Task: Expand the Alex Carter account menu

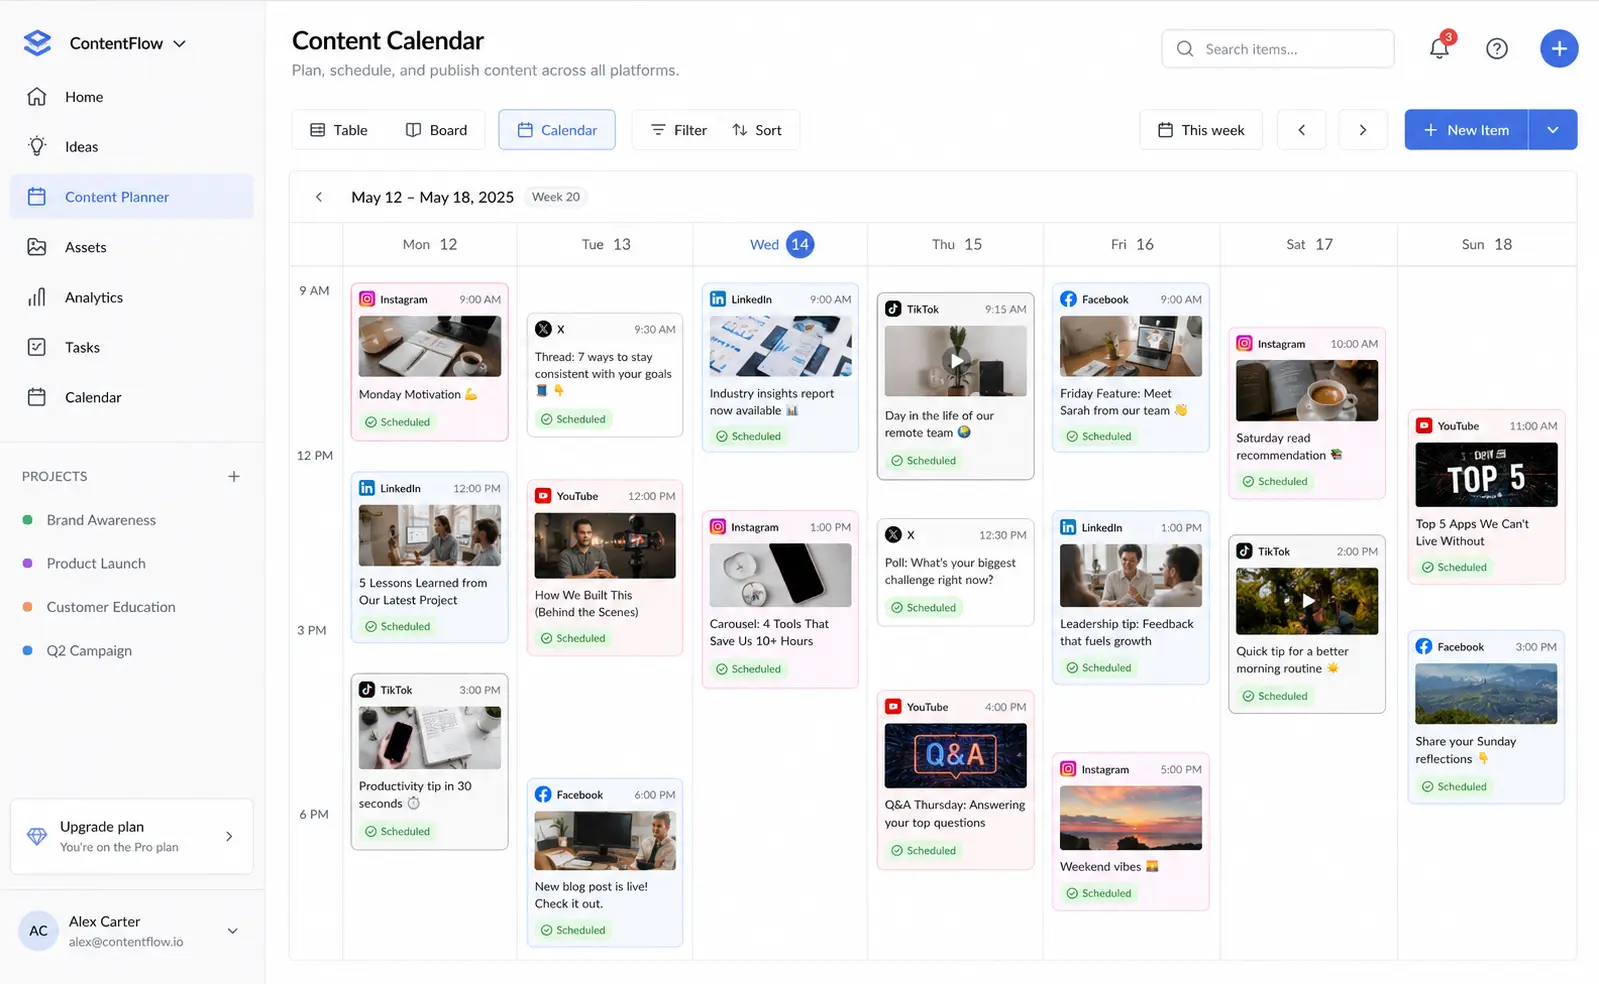Action: click(x=233, y=931)
